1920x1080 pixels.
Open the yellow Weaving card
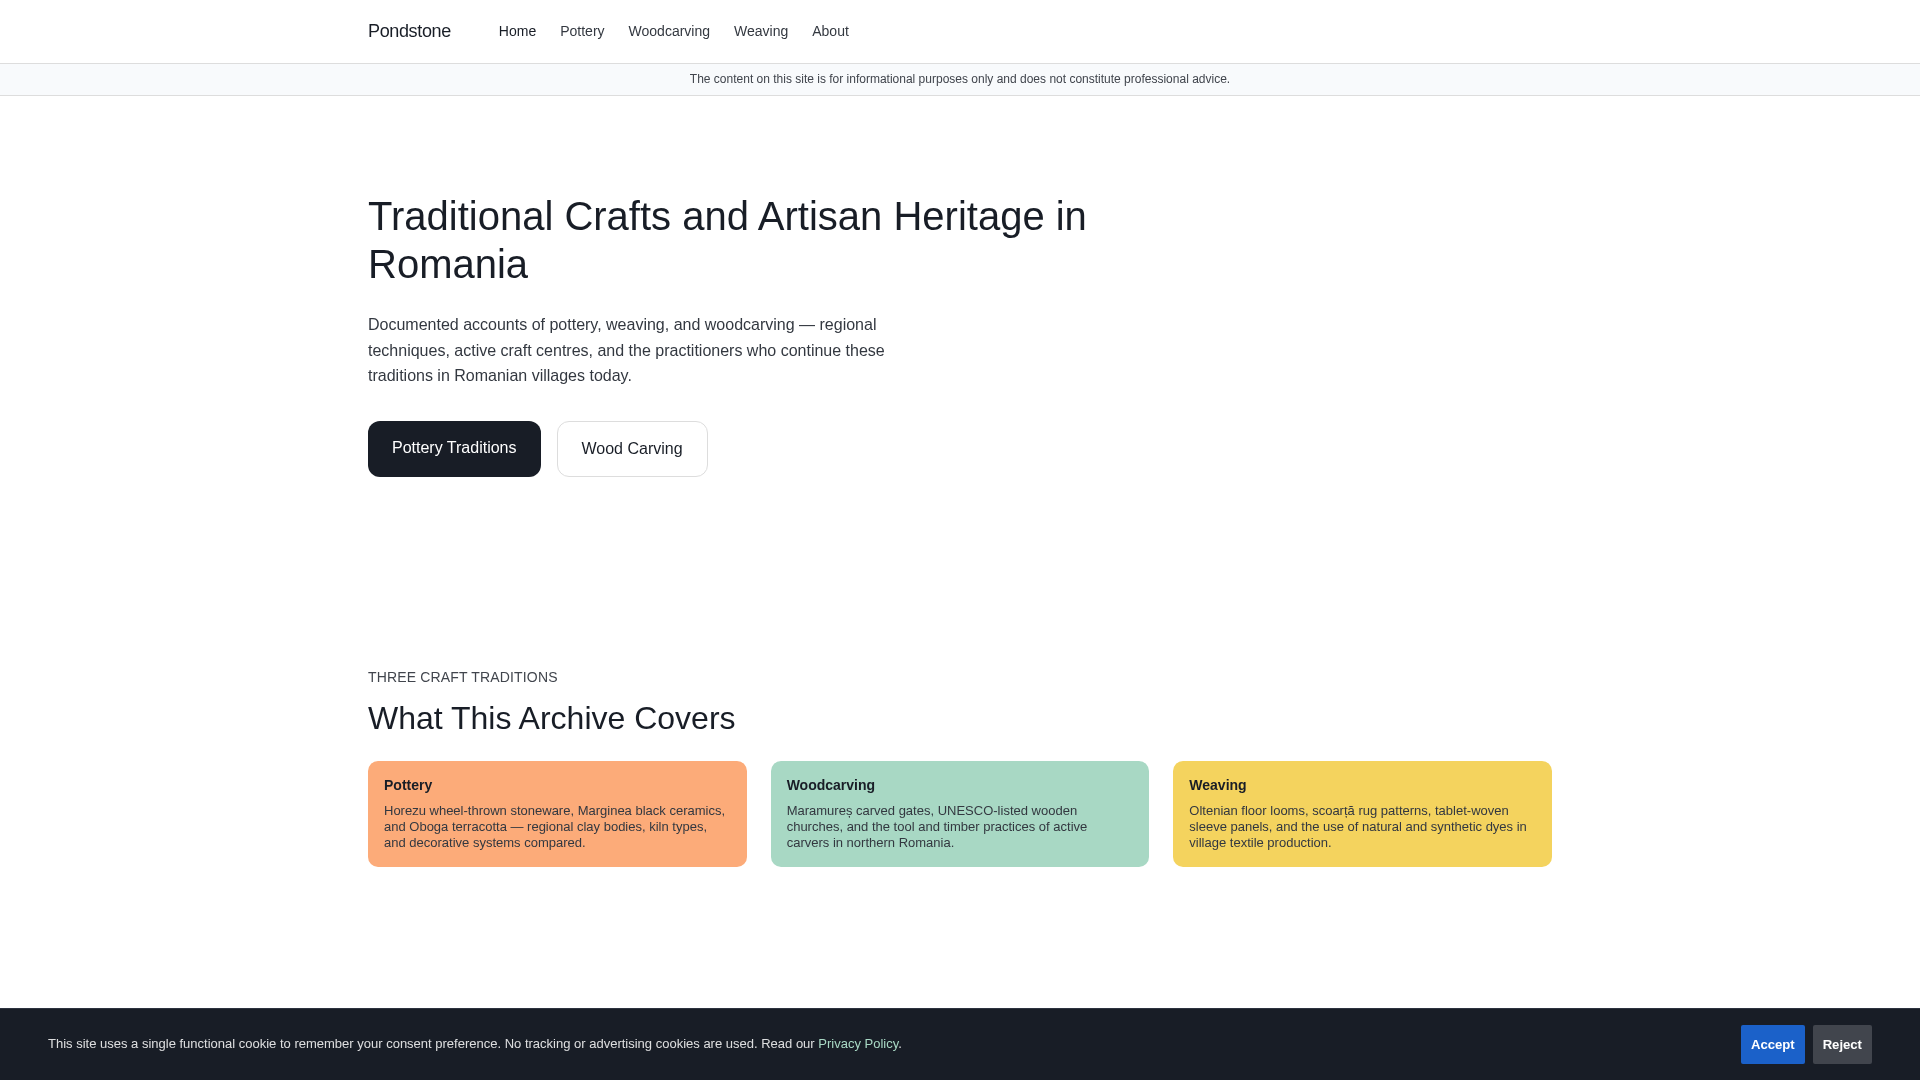coord(1362,814)
